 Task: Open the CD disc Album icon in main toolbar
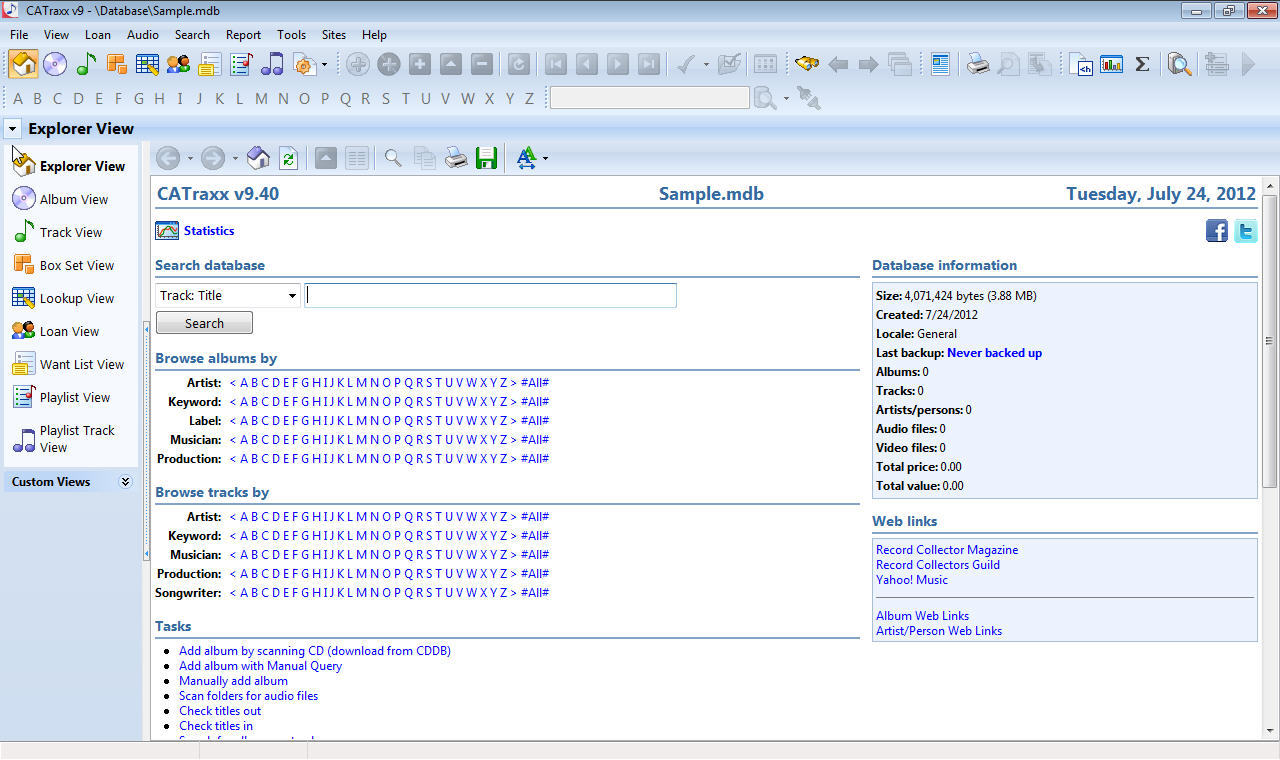[54, 64]
